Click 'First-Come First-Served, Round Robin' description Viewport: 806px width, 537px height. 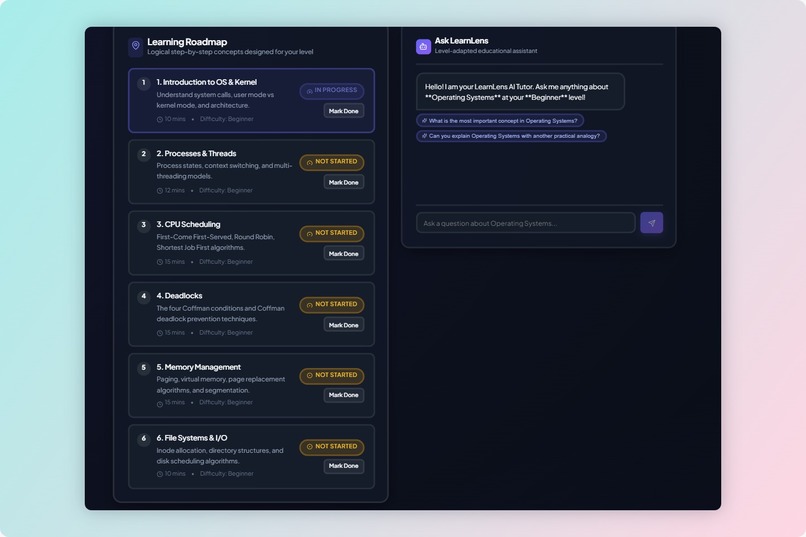pyautogui.click(x=215, y=242)
